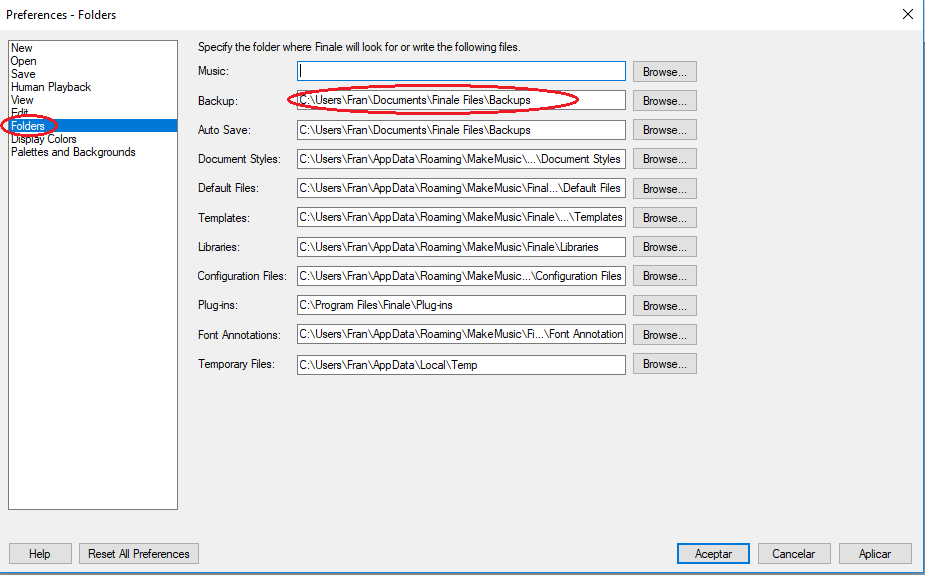
Task: Click the Backup folder path field
Action: [461, 100]
